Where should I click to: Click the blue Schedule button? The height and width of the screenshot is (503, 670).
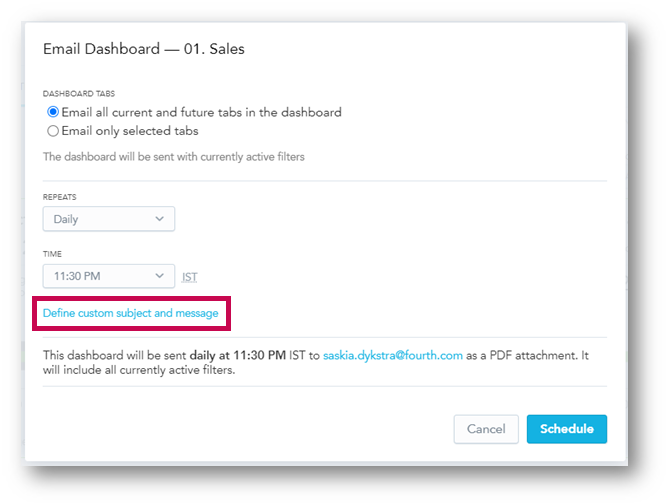(x=567, y=429)
